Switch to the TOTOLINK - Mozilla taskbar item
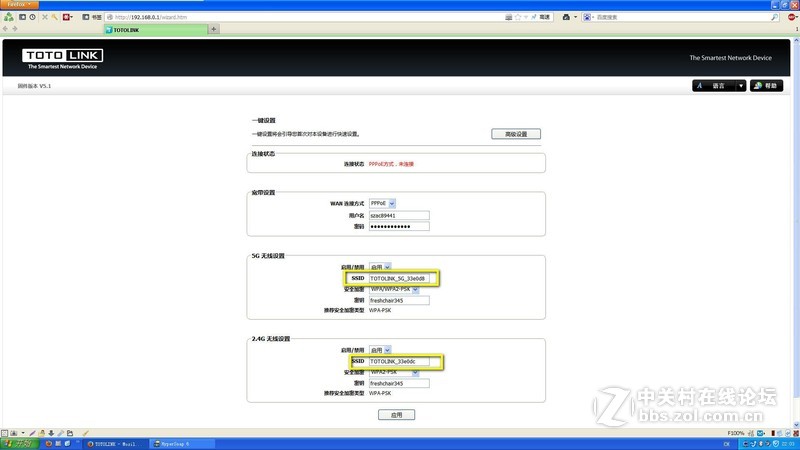Screen dimensions: 800x450 pyautogui.click(x=116, y=444)
